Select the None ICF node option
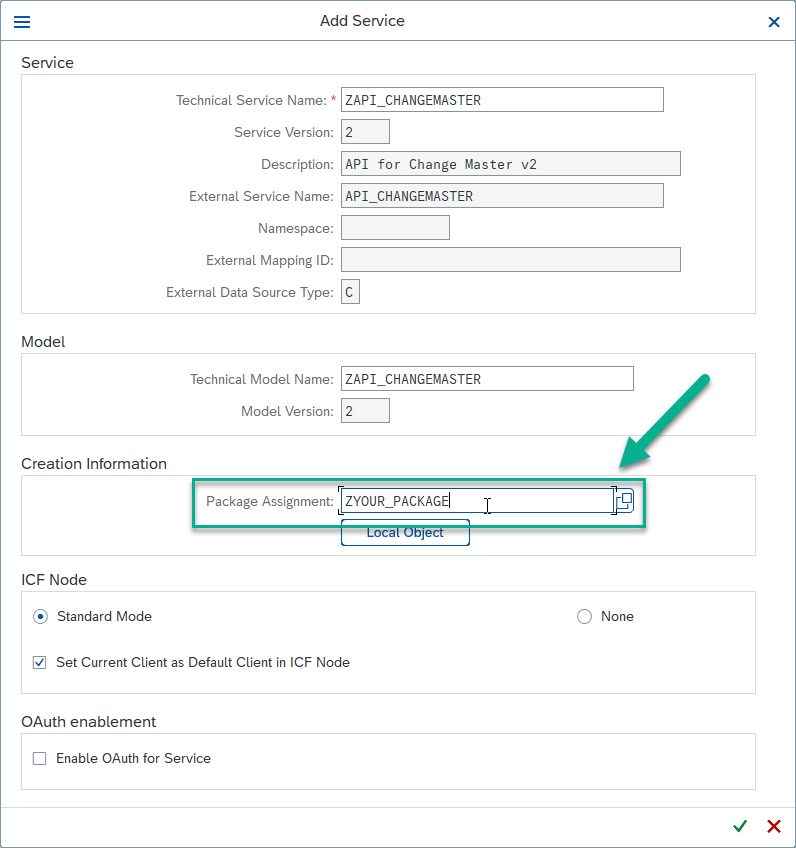The width and height of the screenshot is (796, 848). tap(584, 616)
